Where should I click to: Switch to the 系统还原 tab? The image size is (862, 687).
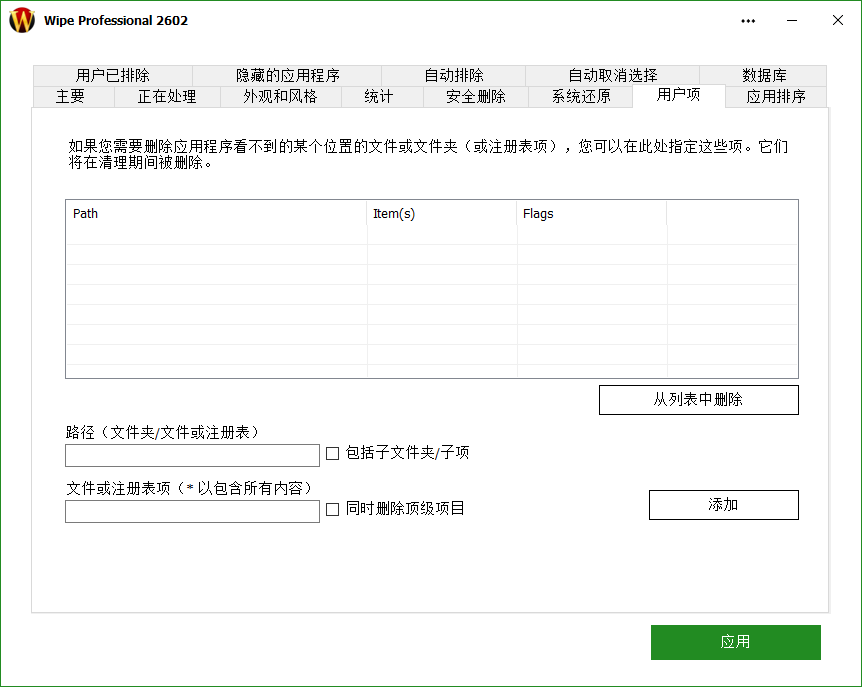click(580, 97)
